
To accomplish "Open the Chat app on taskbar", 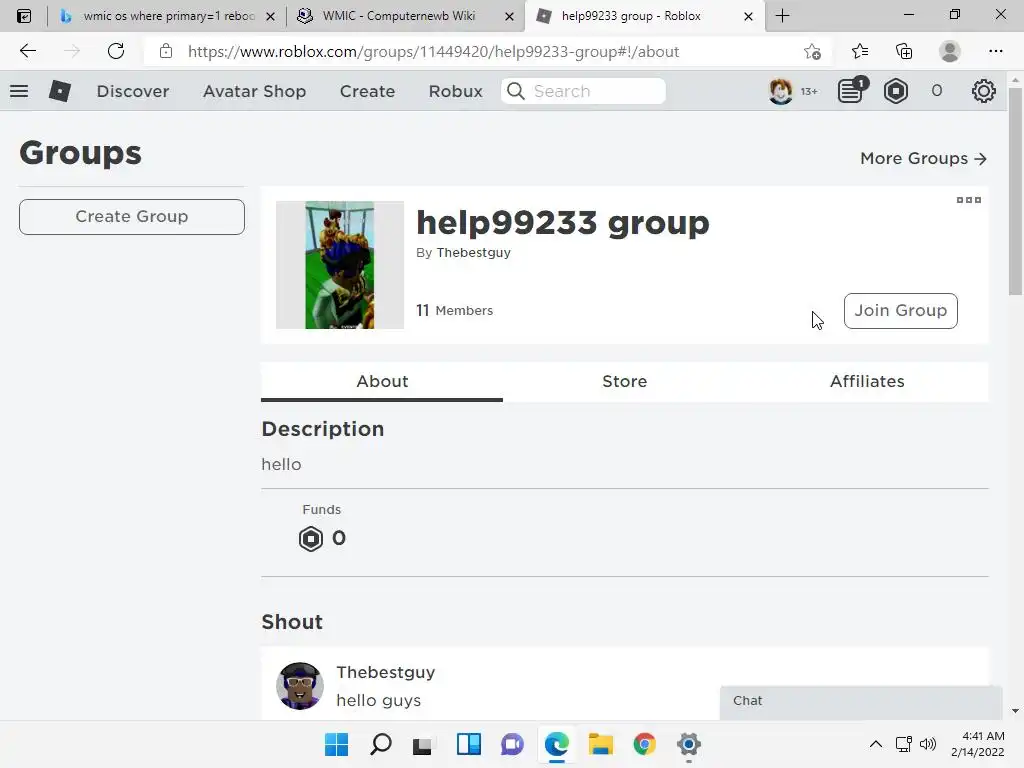I will click(x=512, y=744).
